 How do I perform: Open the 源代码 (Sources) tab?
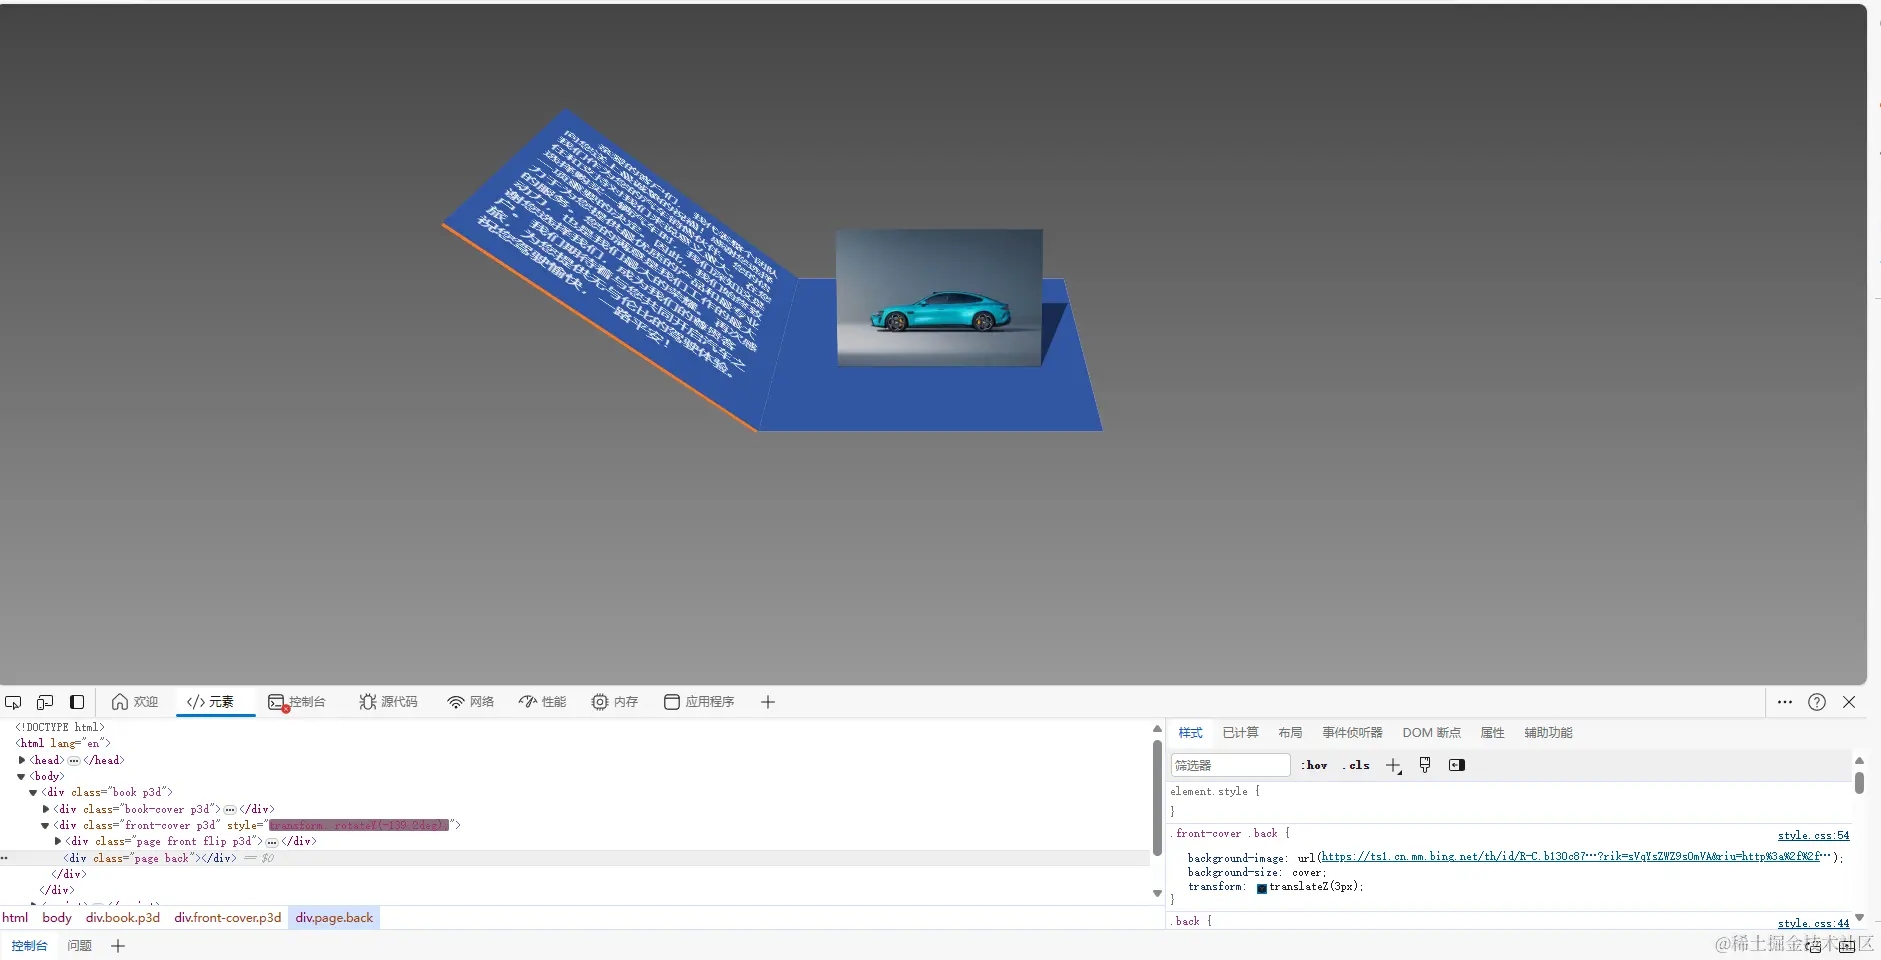click(388, 702)
